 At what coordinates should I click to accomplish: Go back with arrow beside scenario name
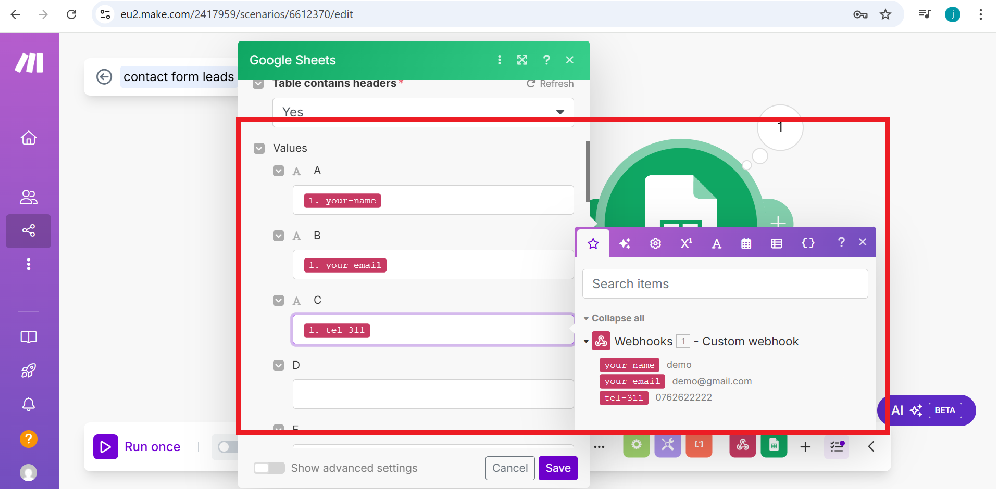104,77
